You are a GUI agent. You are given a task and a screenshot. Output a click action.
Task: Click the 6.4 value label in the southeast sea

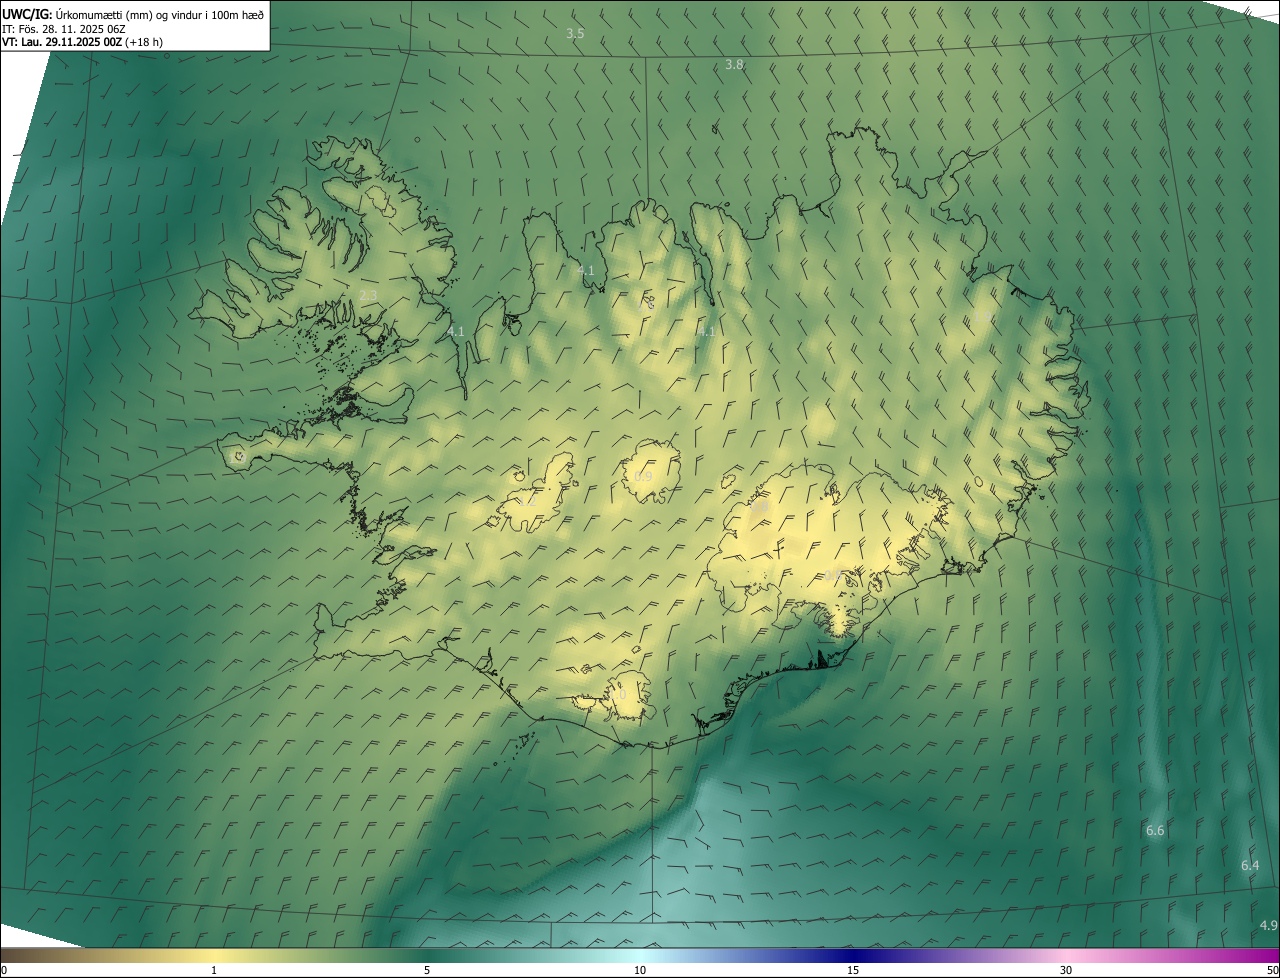point(1250,865)
